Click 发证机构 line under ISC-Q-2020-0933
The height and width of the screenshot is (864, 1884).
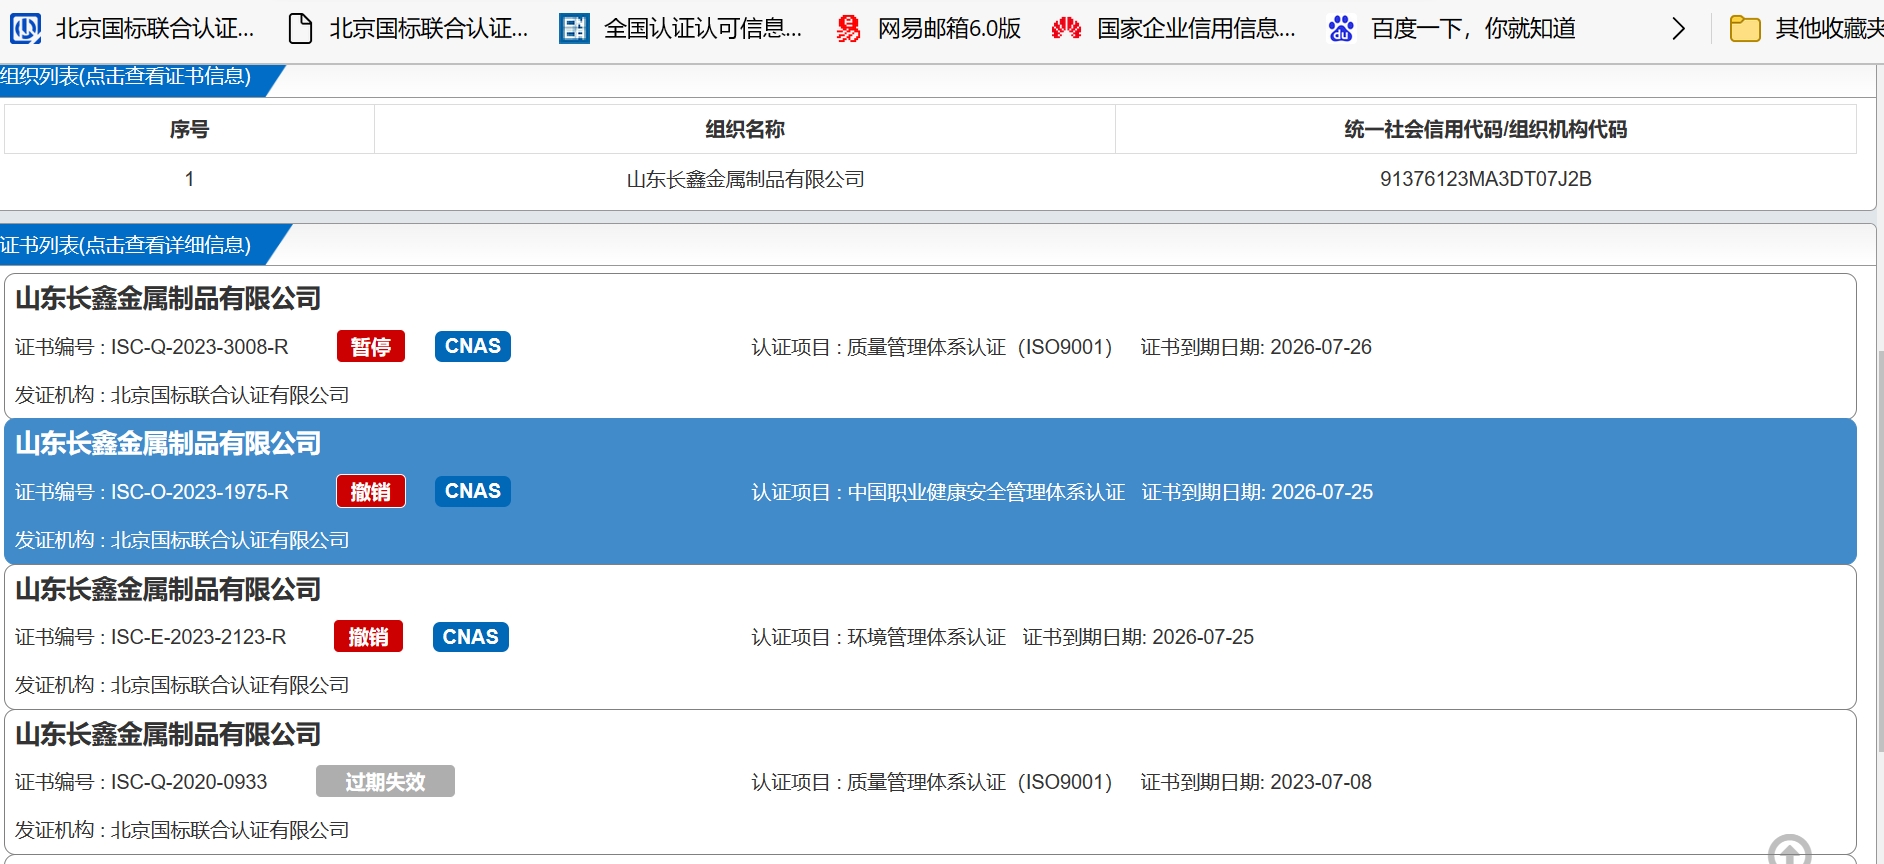[x=182, y=830]
